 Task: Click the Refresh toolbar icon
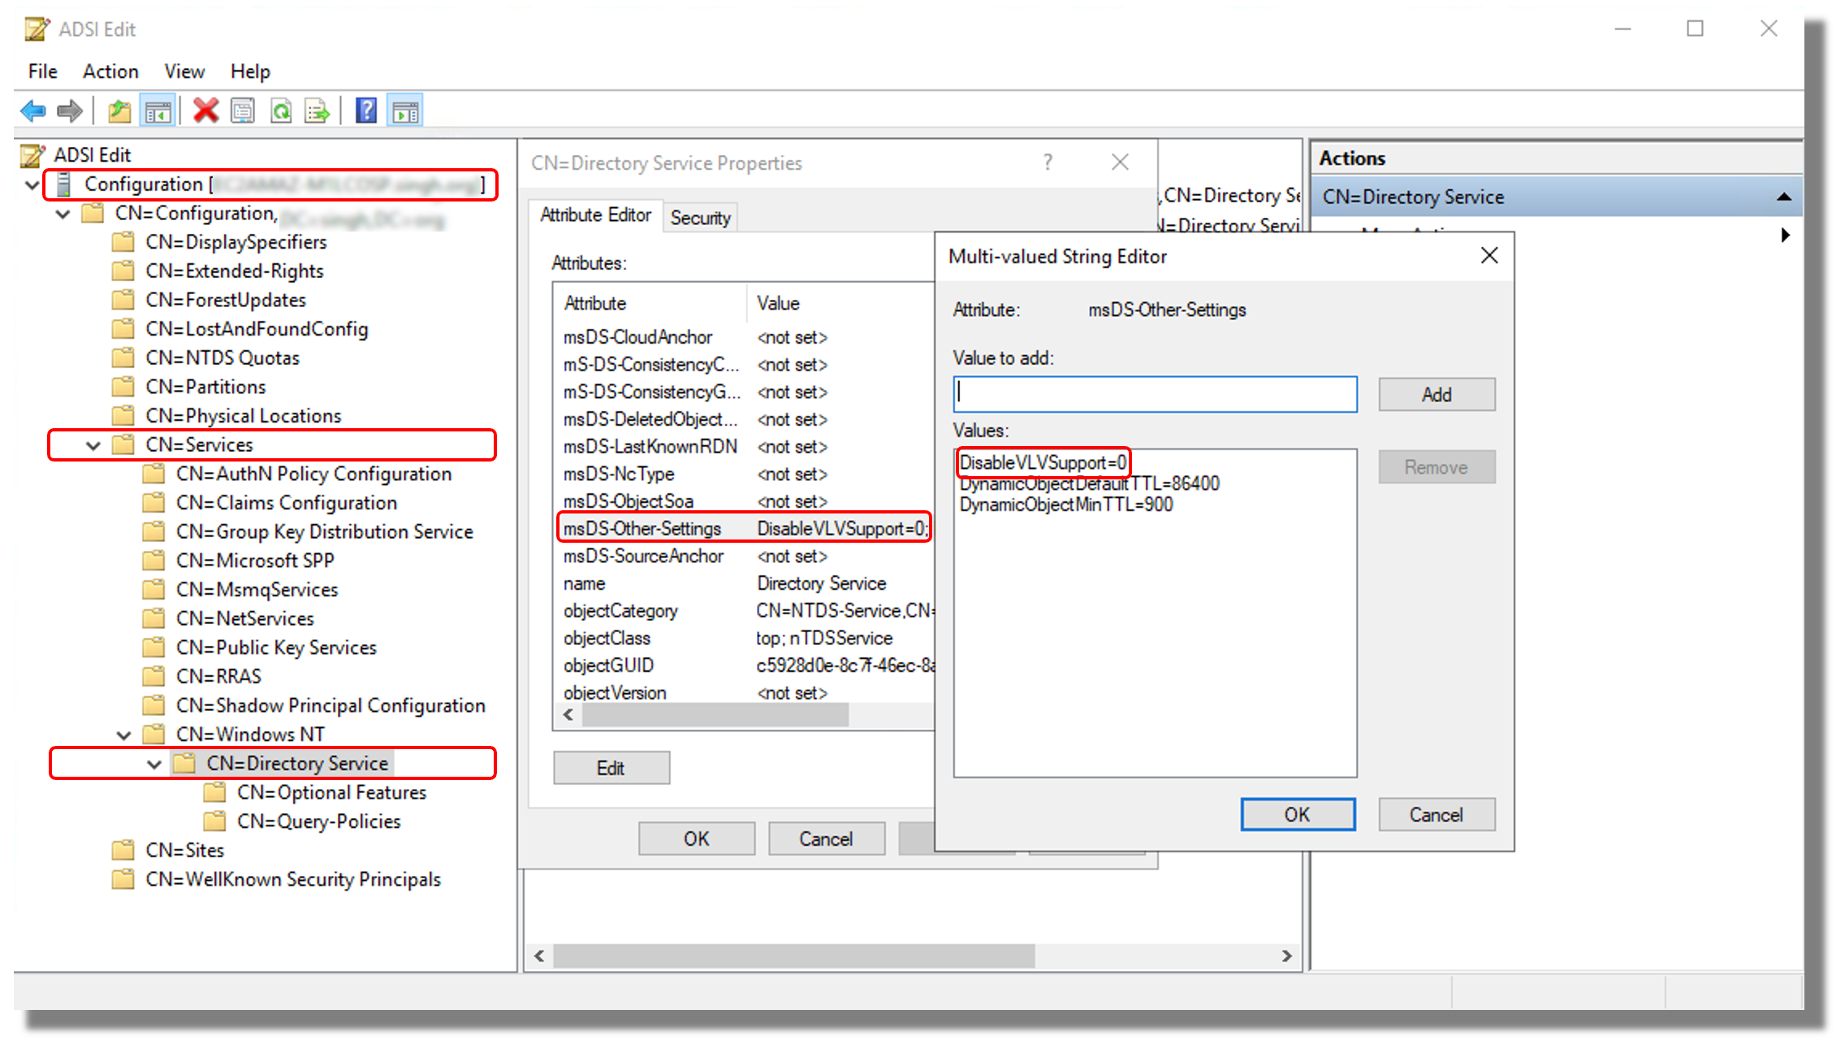pos(280,110)
